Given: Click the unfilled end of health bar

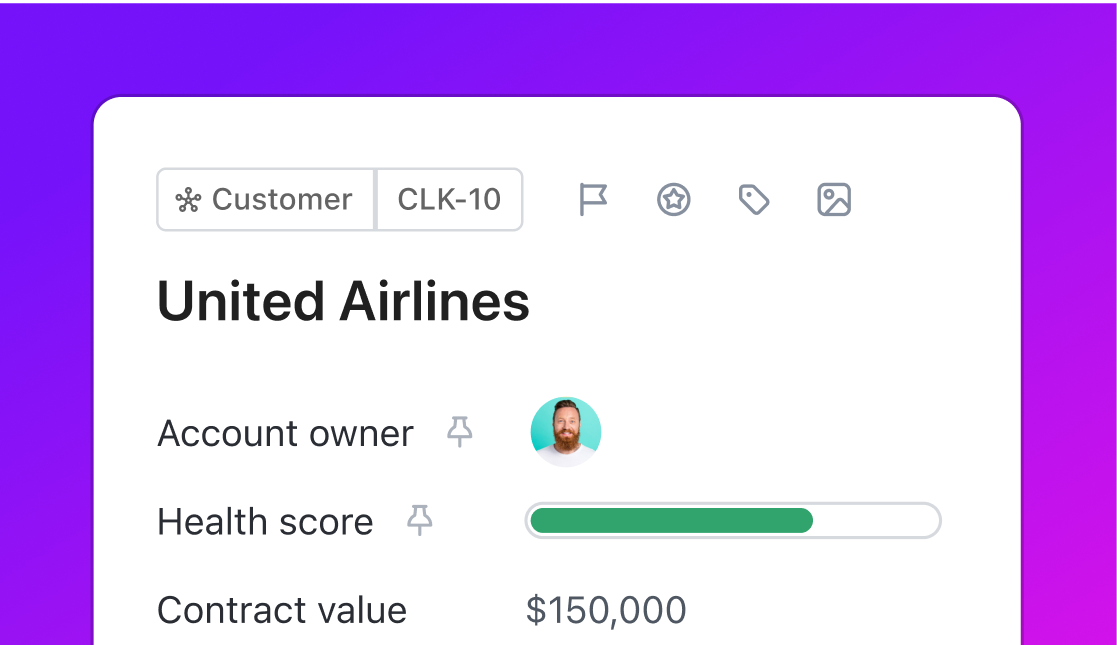Looking at the screenshot, I should tap(875, 520).
